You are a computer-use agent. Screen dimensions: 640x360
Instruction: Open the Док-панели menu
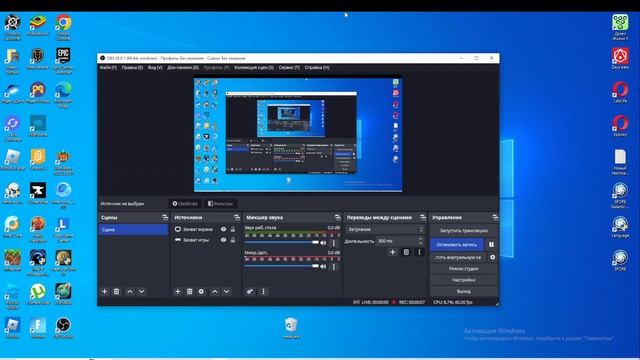[183, 68]
